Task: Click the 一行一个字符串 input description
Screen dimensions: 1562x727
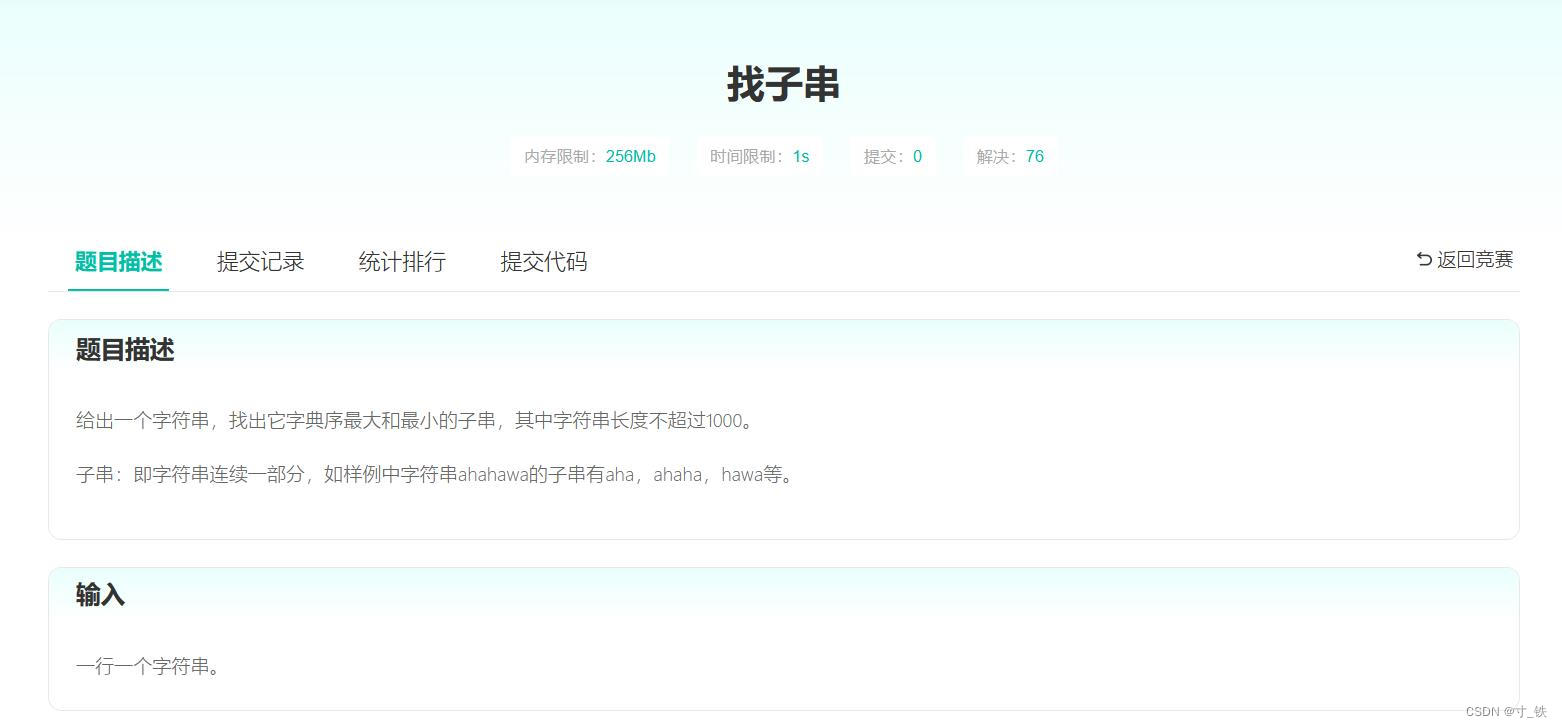Action: (150, 665)
